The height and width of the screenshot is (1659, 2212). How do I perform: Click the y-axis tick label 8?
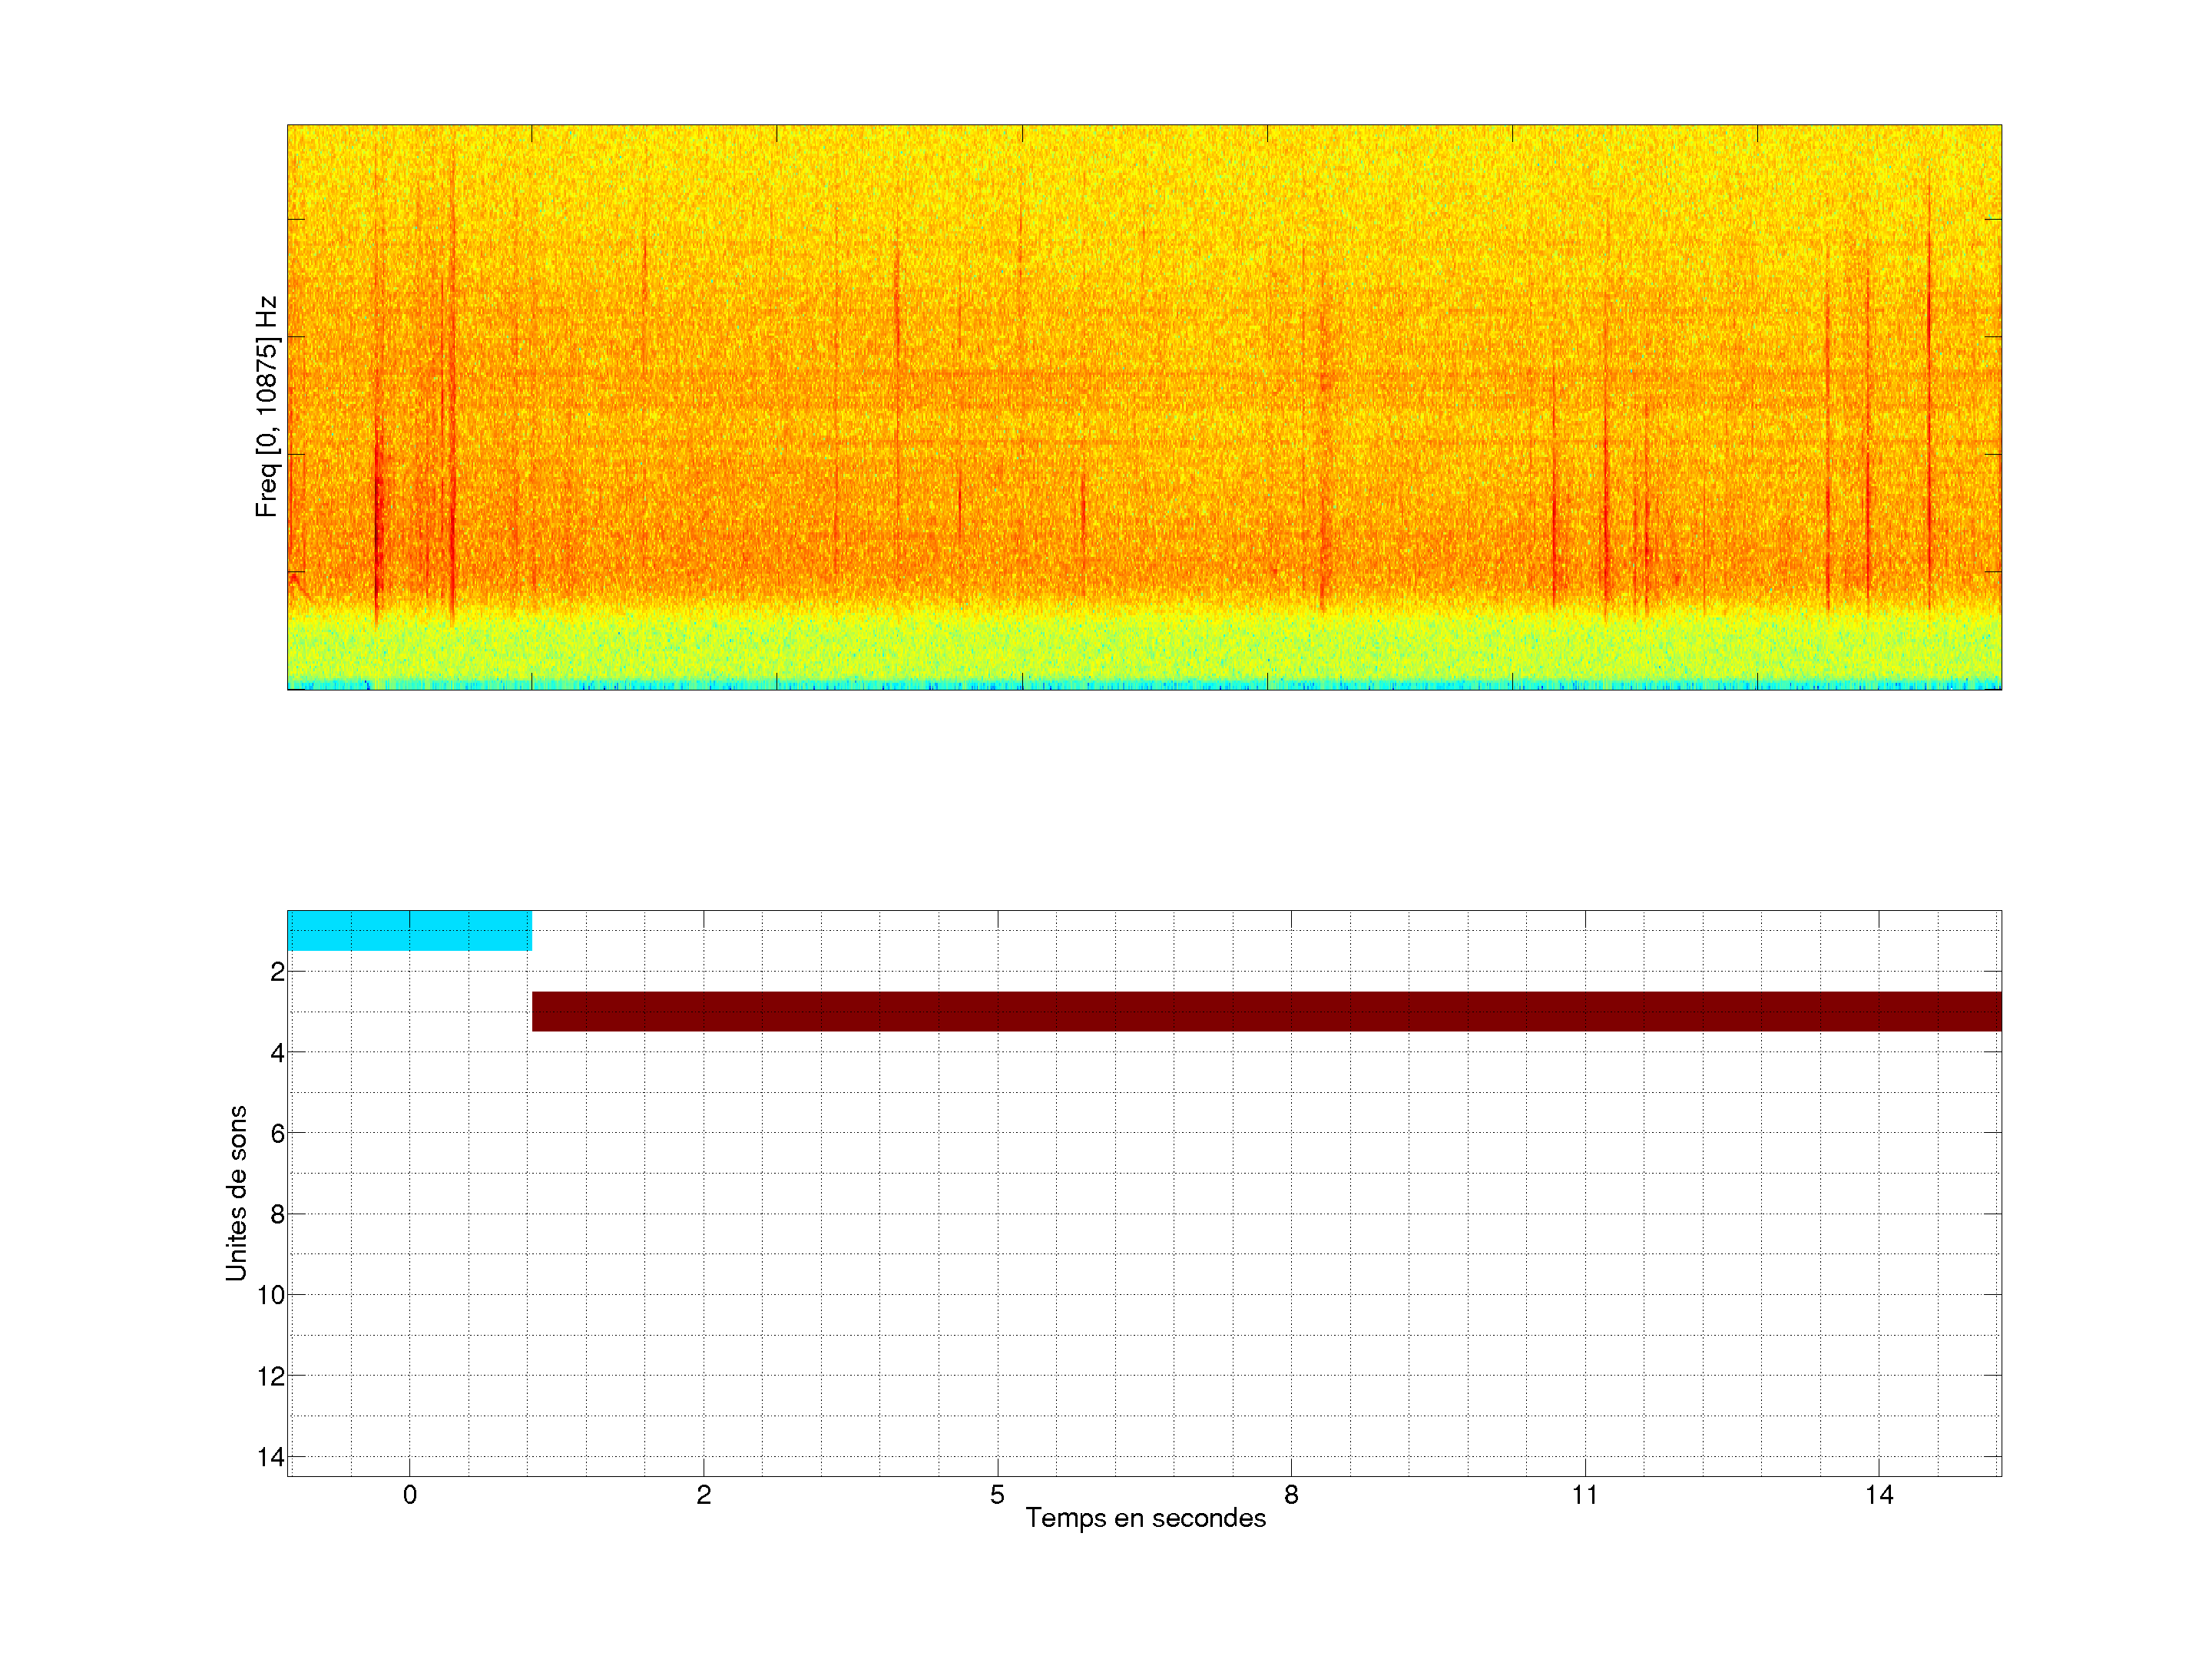(x=277, y=1214)
